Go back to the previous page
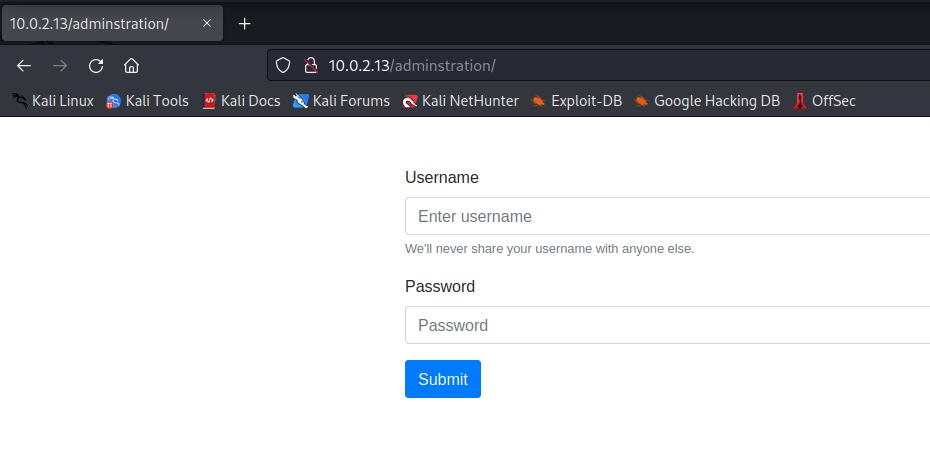Image resolution: width=930 pixels, height=462 pixels. point(24,66)
